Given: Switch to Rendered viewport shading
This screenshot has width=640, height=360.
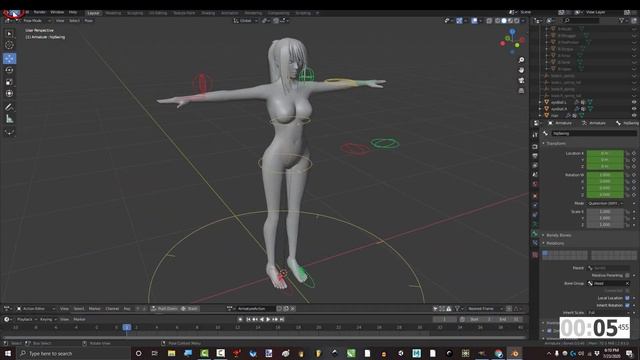Looking at the screenshot, I should tap(517, 20).
